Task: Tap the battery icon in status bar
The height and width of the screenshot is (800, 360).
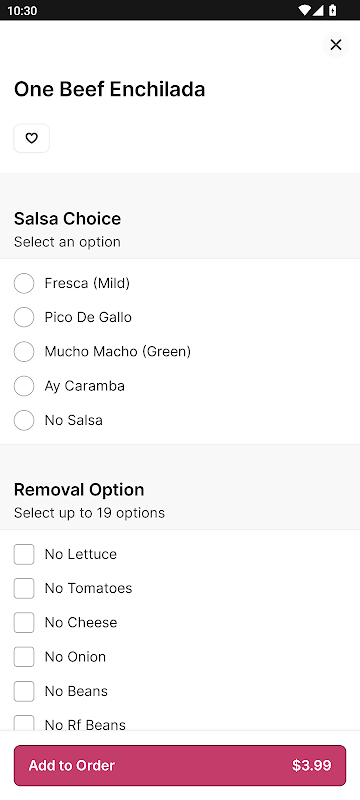Action: [332, 10]
